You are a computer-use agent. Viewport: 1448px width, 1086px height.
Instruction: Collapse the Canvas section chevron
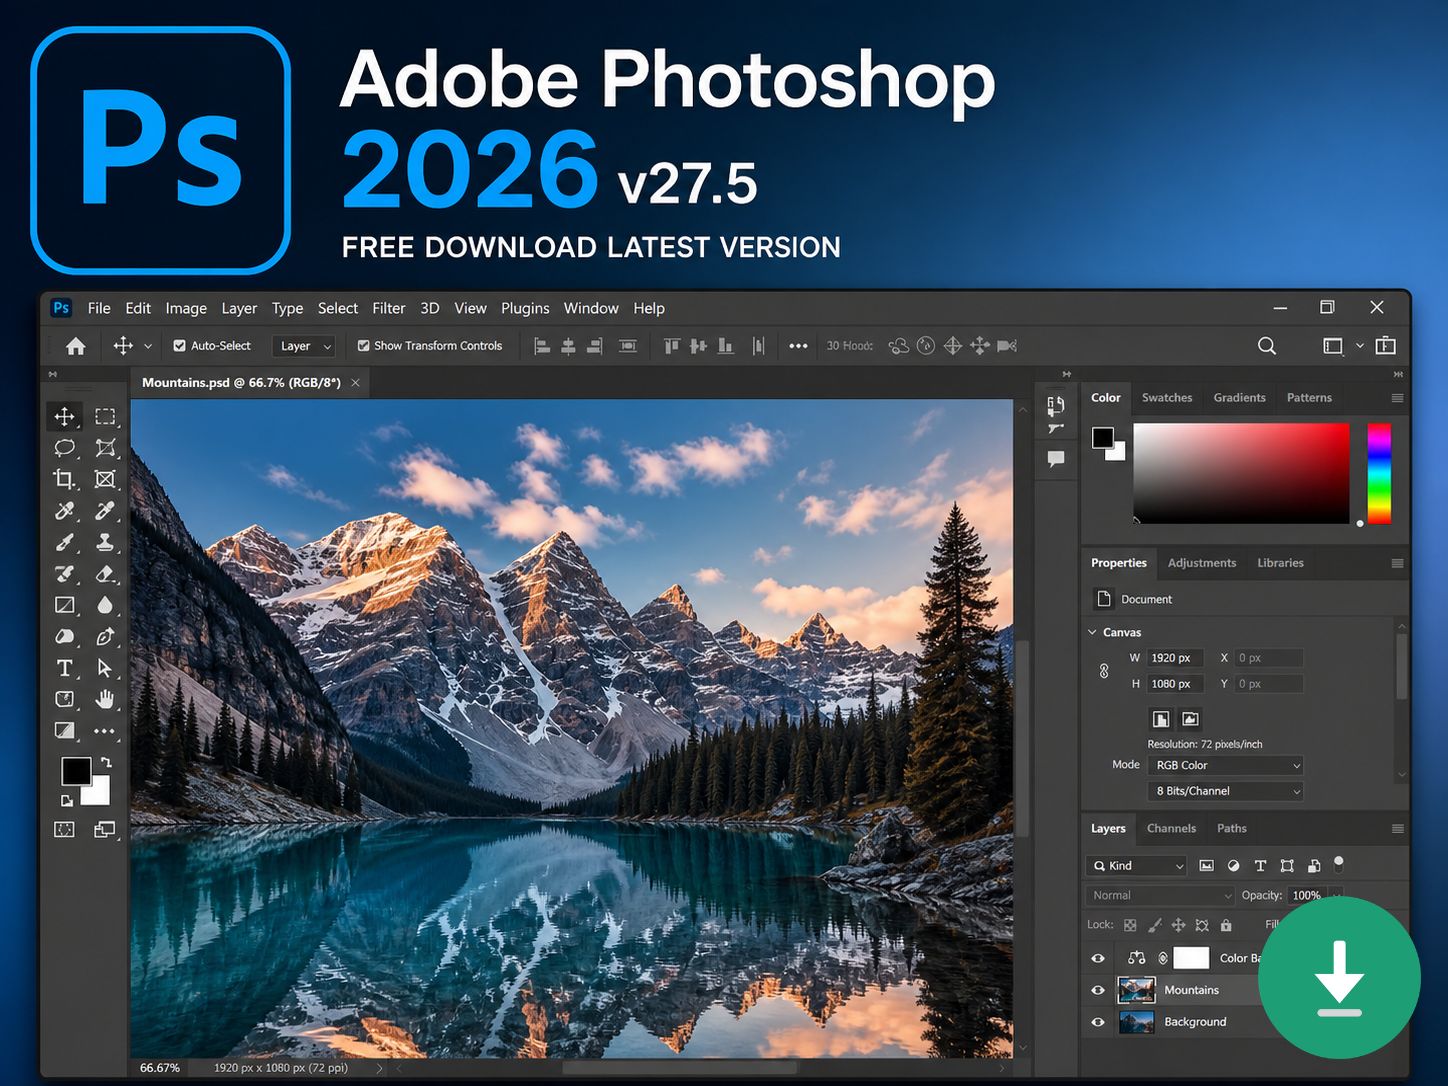click(1092, 632)
